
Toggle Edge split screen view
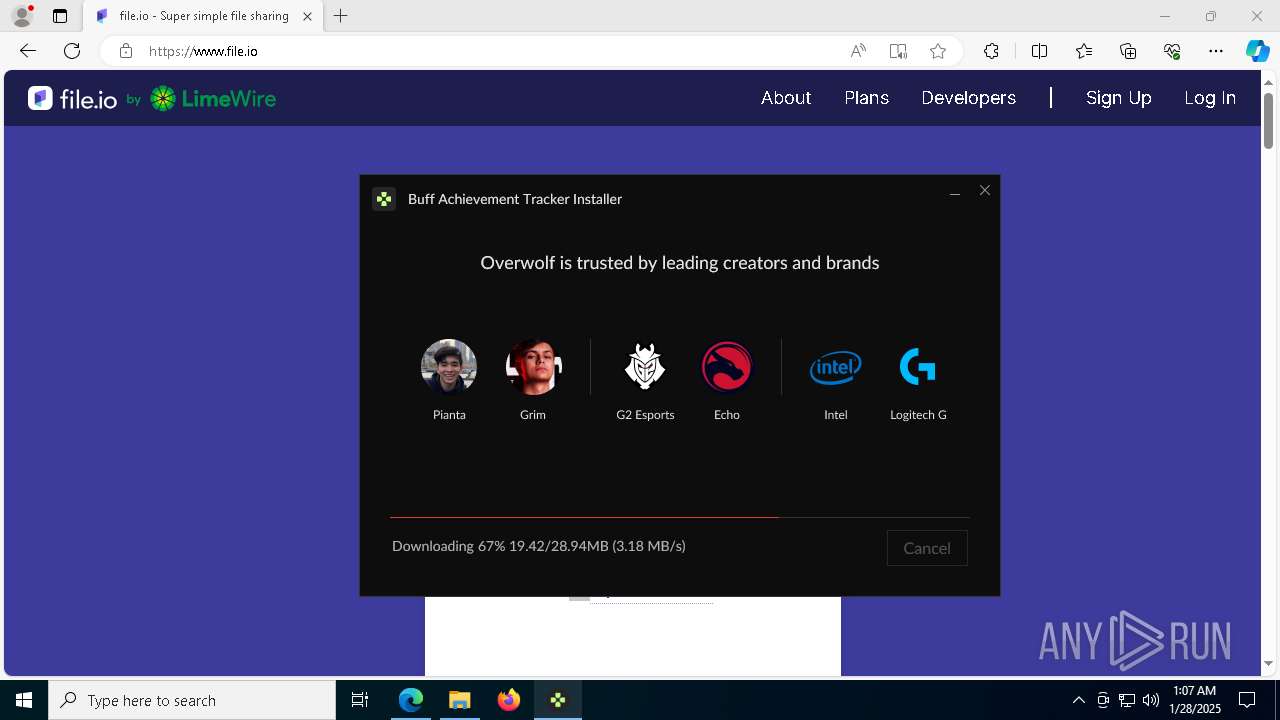click(1039, 51)
